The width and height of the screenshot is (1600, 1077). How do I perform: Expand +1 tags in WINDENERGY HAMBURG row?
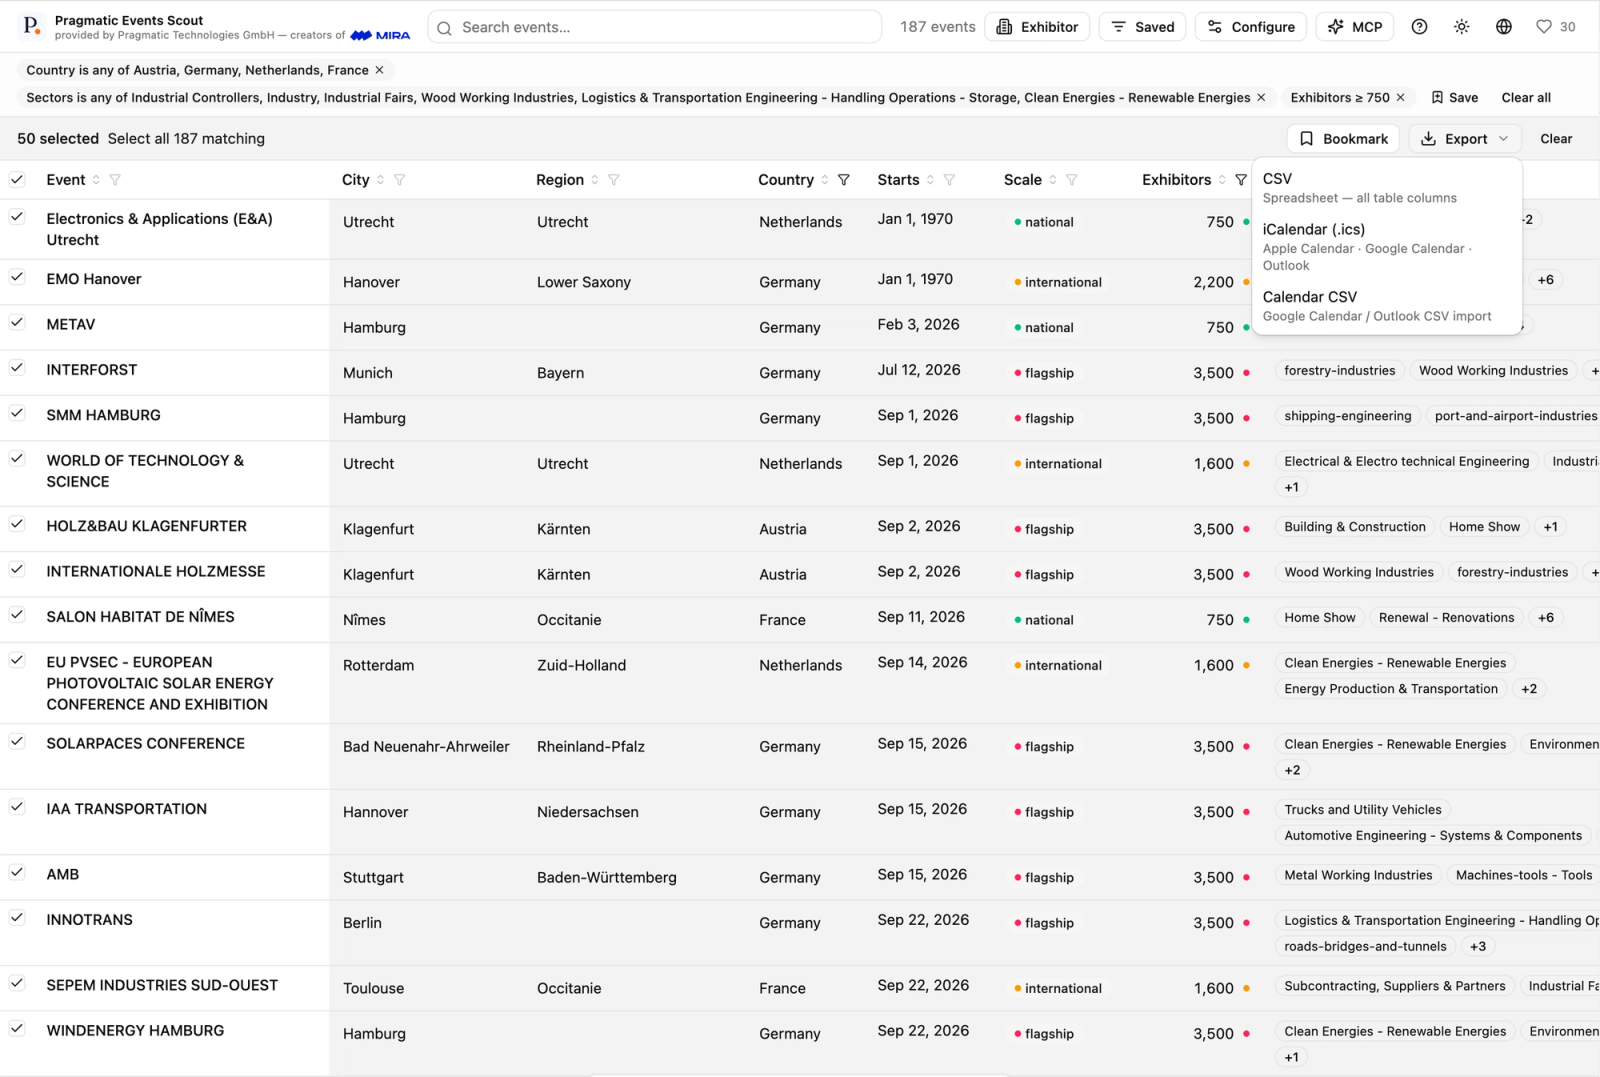[1291, 1057]
